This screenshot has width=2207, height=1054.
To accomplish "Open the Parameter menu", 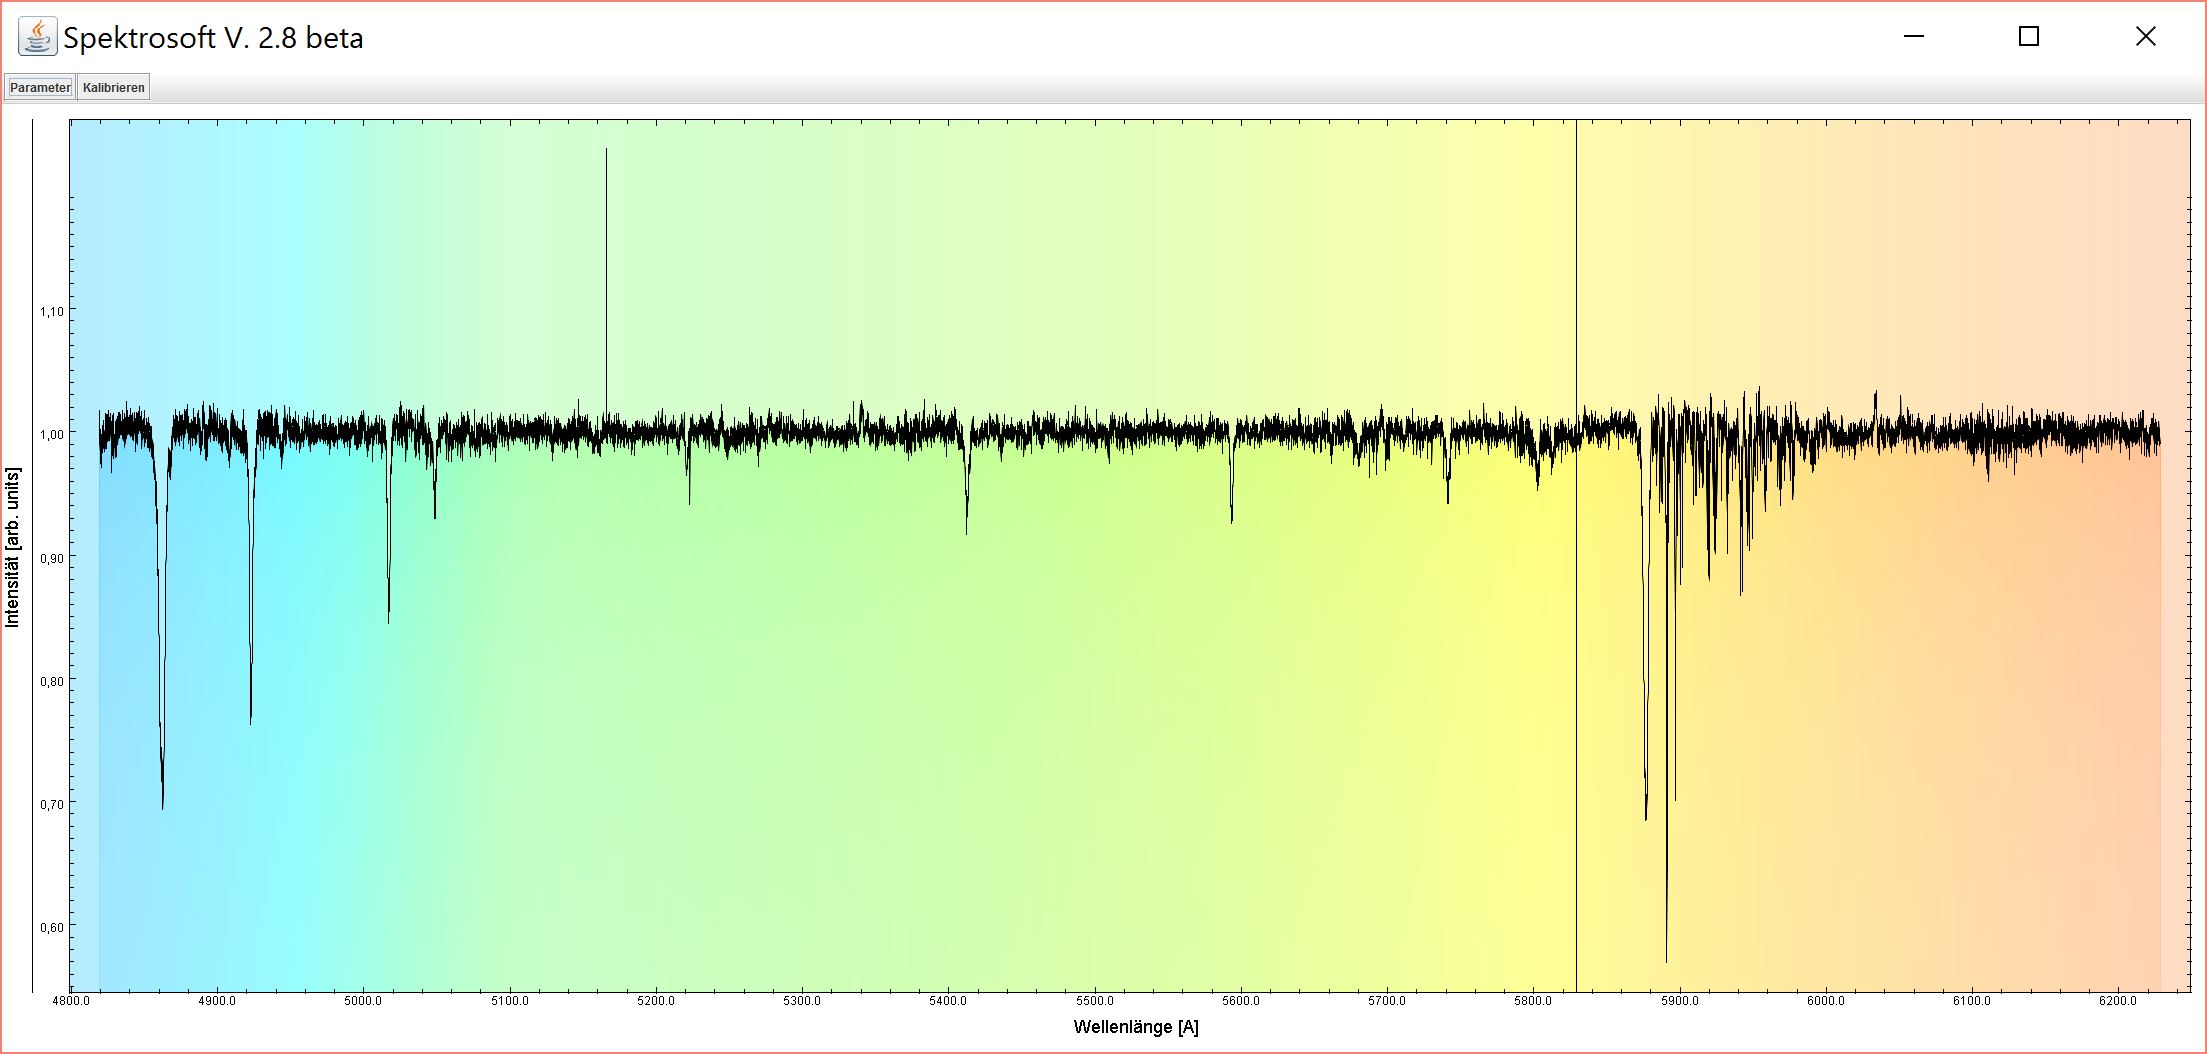I will pos(40,88).
